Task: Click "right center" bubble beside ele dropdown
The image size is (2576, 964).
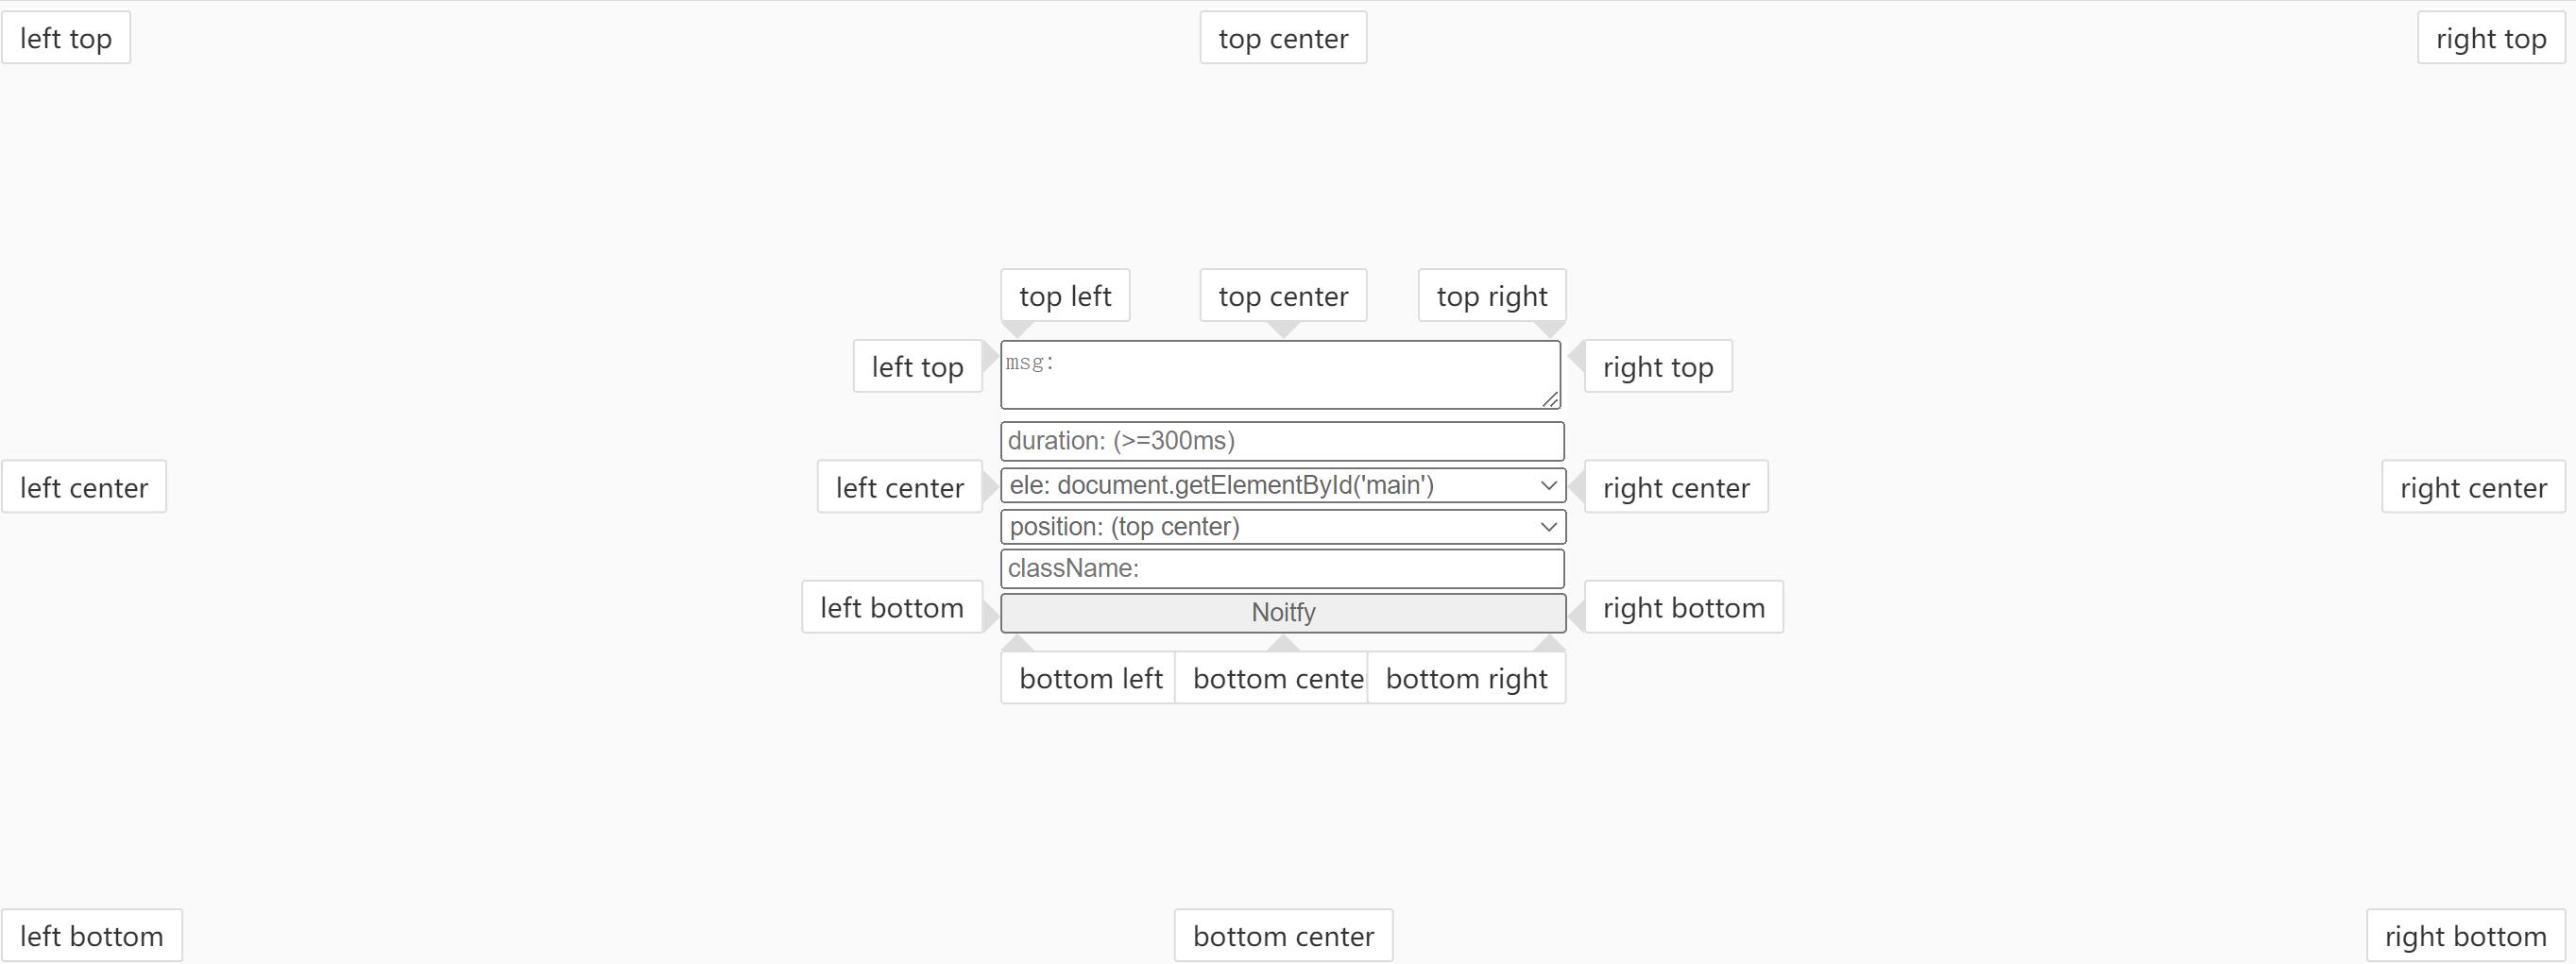Action: coord(1676,487)
